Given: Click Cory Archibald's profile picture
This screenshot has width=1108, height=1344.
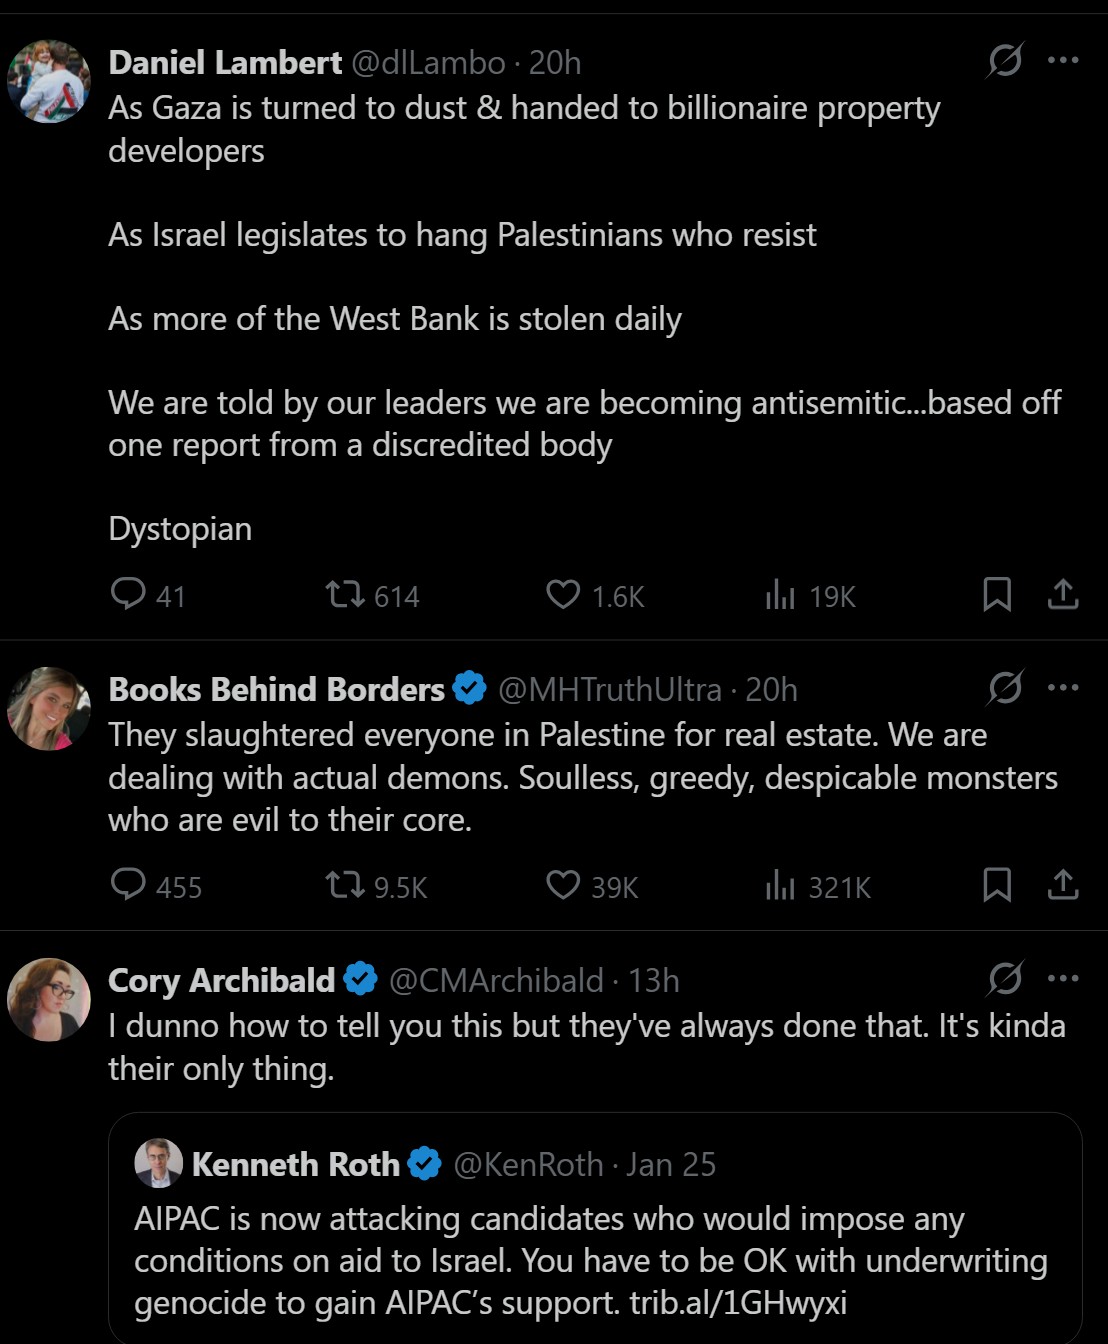Looking at the screenshot, I should point(48,999).
